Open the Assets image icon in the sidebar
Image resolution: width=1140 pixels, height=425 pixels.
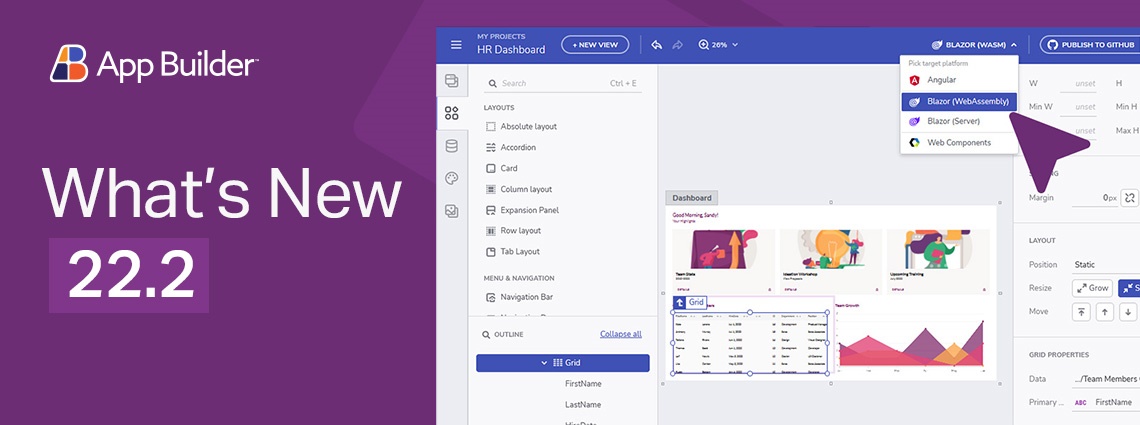click(452, 211)
